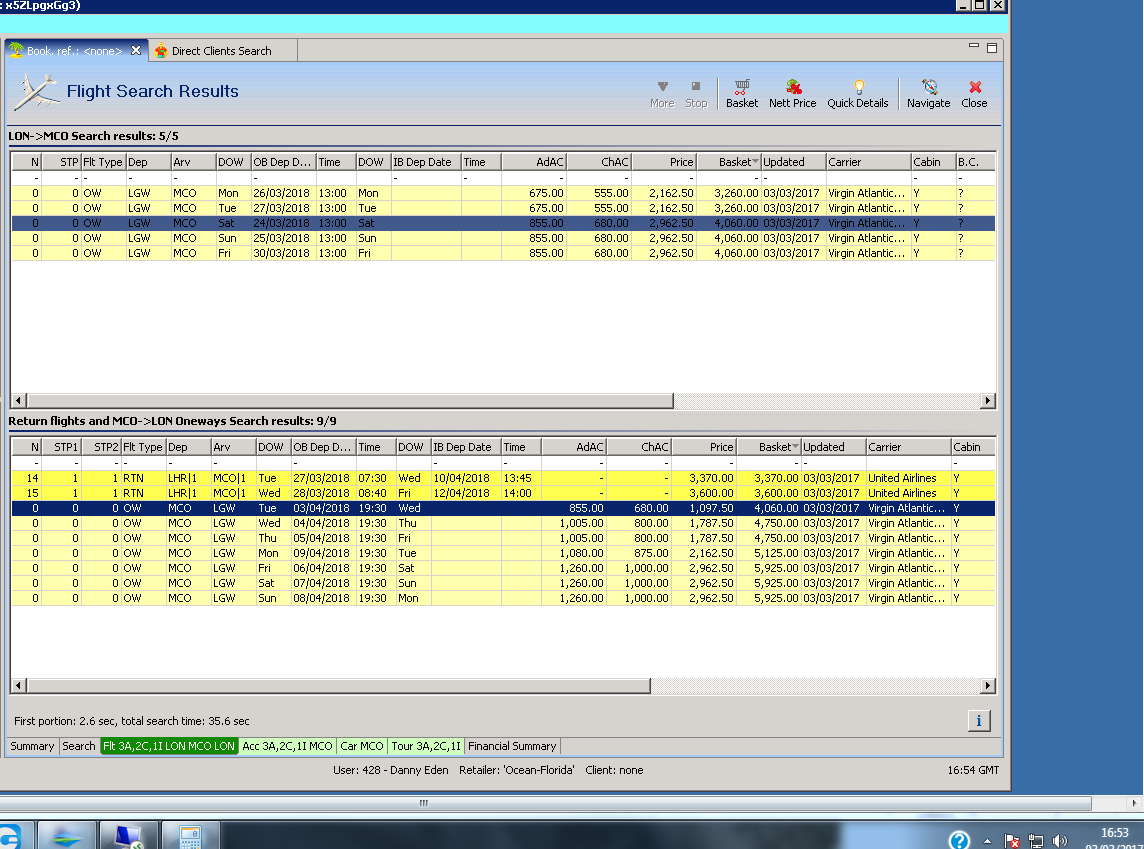The width and height of the screenshot is (1144, 849).
Task: Switch to the Direct Clients Search tab
Action: click(x=221, y=51)
